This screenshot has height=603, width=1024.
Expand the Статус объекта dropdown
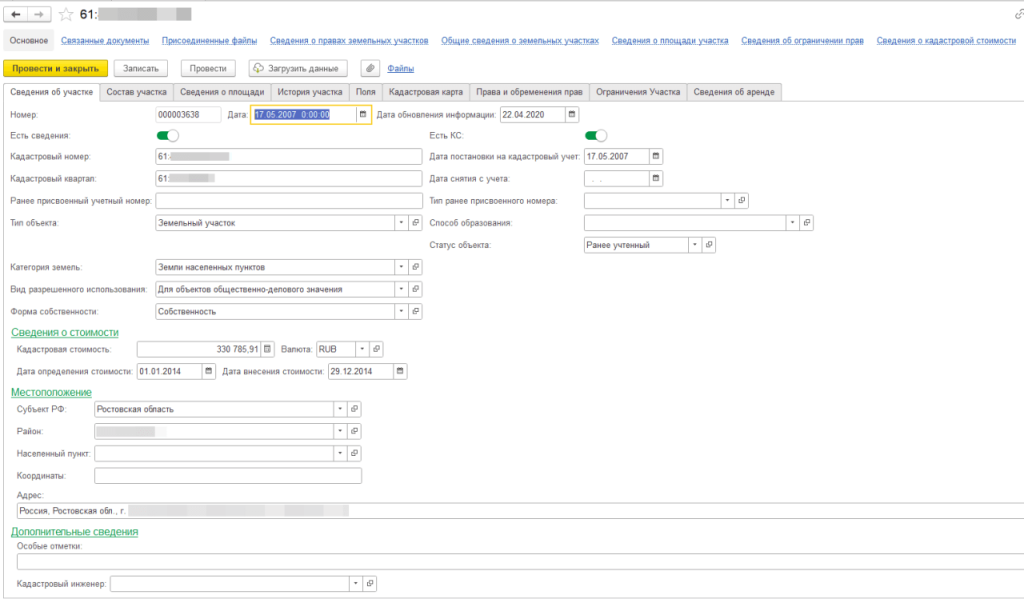[x=693, y=245]
